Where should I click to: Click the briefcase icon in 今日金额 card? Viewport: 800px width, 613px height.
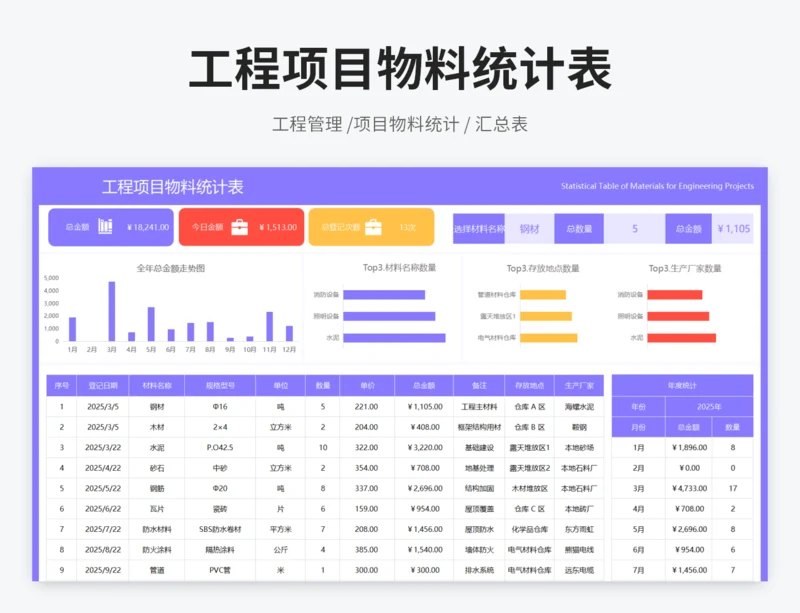click(239, 227)
